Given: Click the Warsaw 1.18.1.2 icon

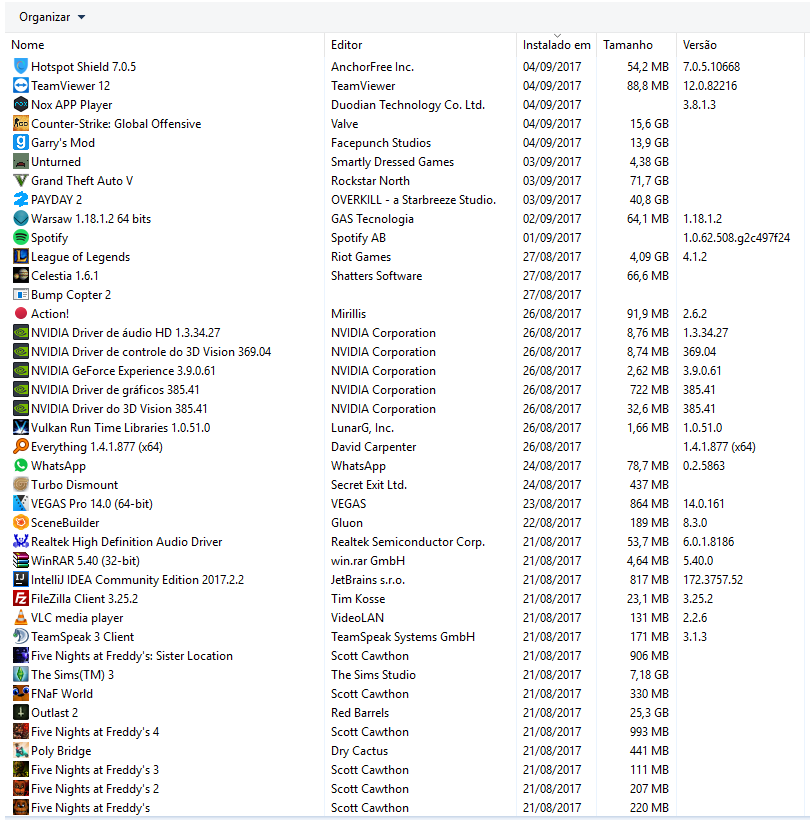Looking at the screenshot, I should (x=20, y=219).
